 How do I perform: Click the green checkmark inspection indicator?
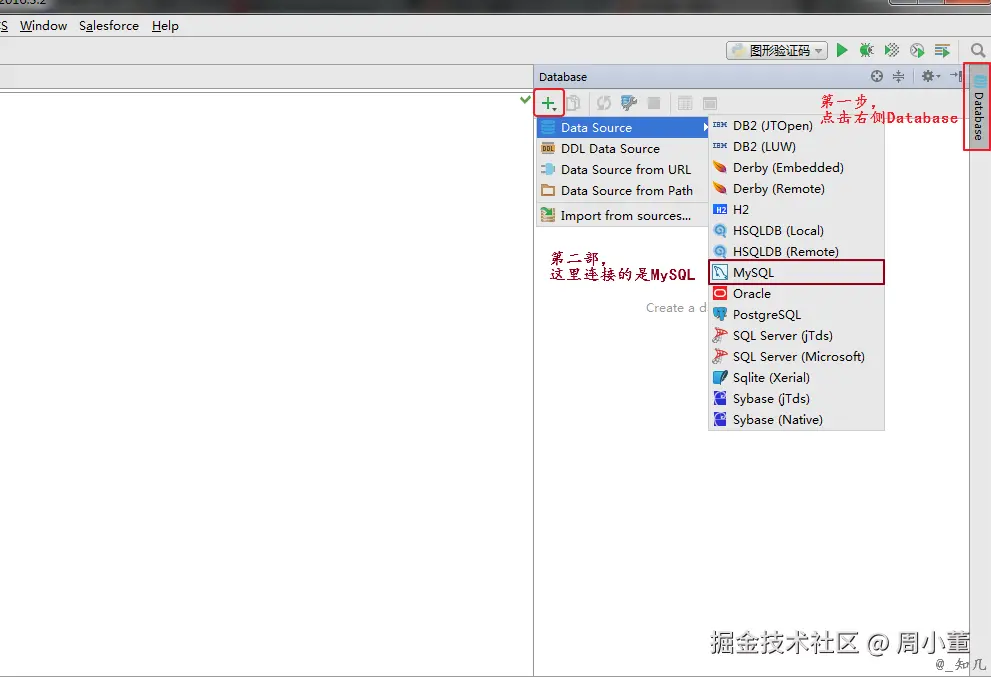point(525,100)
